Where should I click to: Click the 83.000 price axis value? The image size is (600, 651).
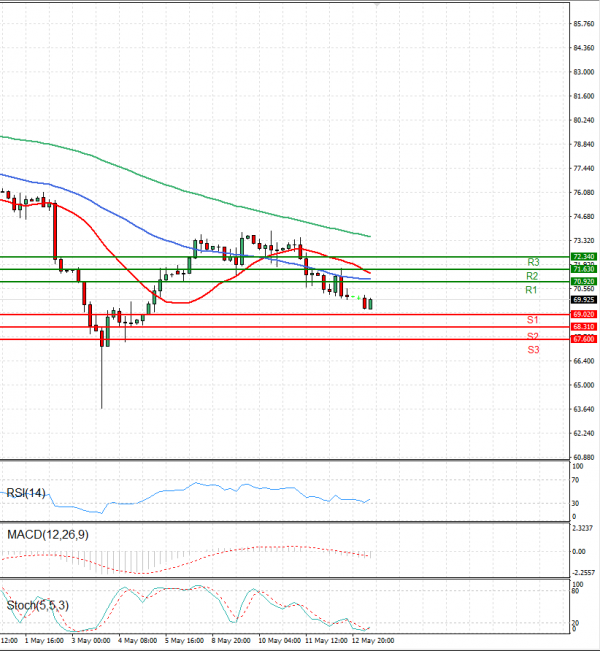(584, 72)
